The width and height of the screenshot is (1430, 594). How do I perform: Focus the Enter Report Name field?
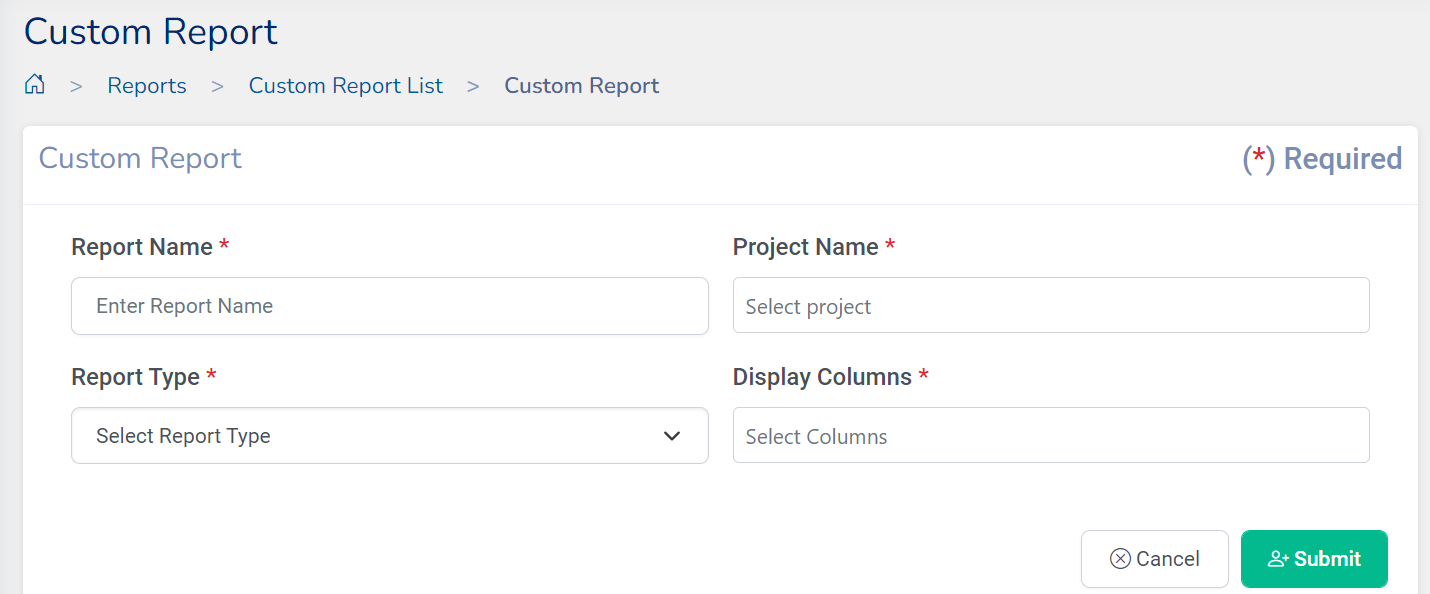(x=389, y=306)
